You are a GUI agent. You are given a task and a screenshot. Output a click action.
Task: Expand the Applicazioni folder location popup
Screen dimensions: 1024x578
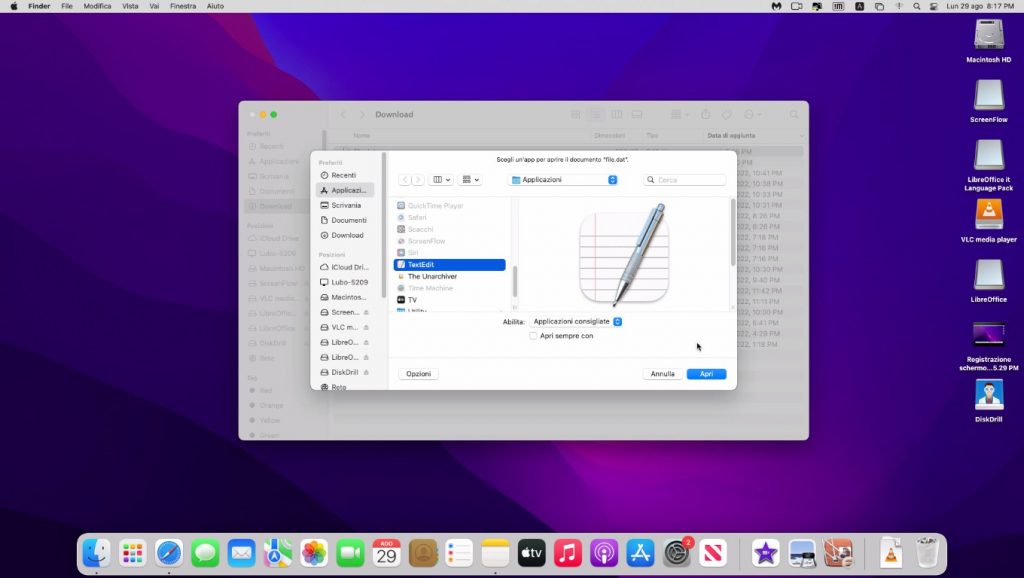[x=564, y=180]
